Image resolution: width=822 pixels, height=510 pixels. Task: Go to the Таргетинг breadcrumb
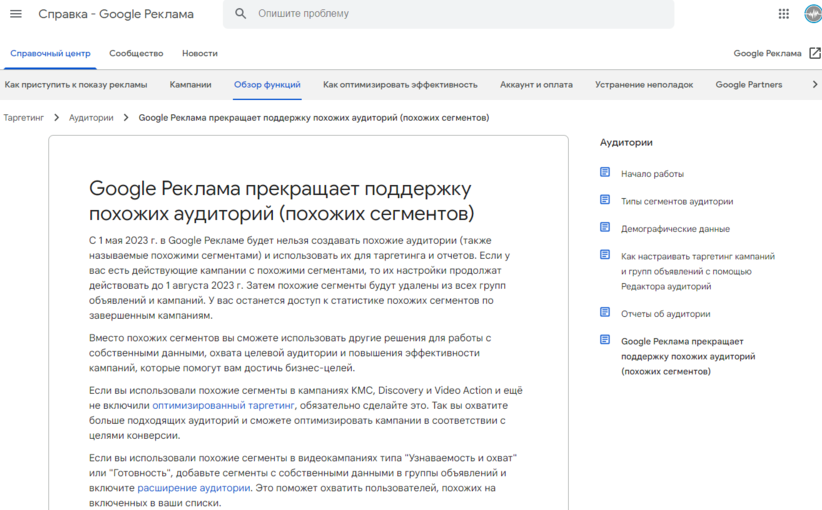coord(24,117)
